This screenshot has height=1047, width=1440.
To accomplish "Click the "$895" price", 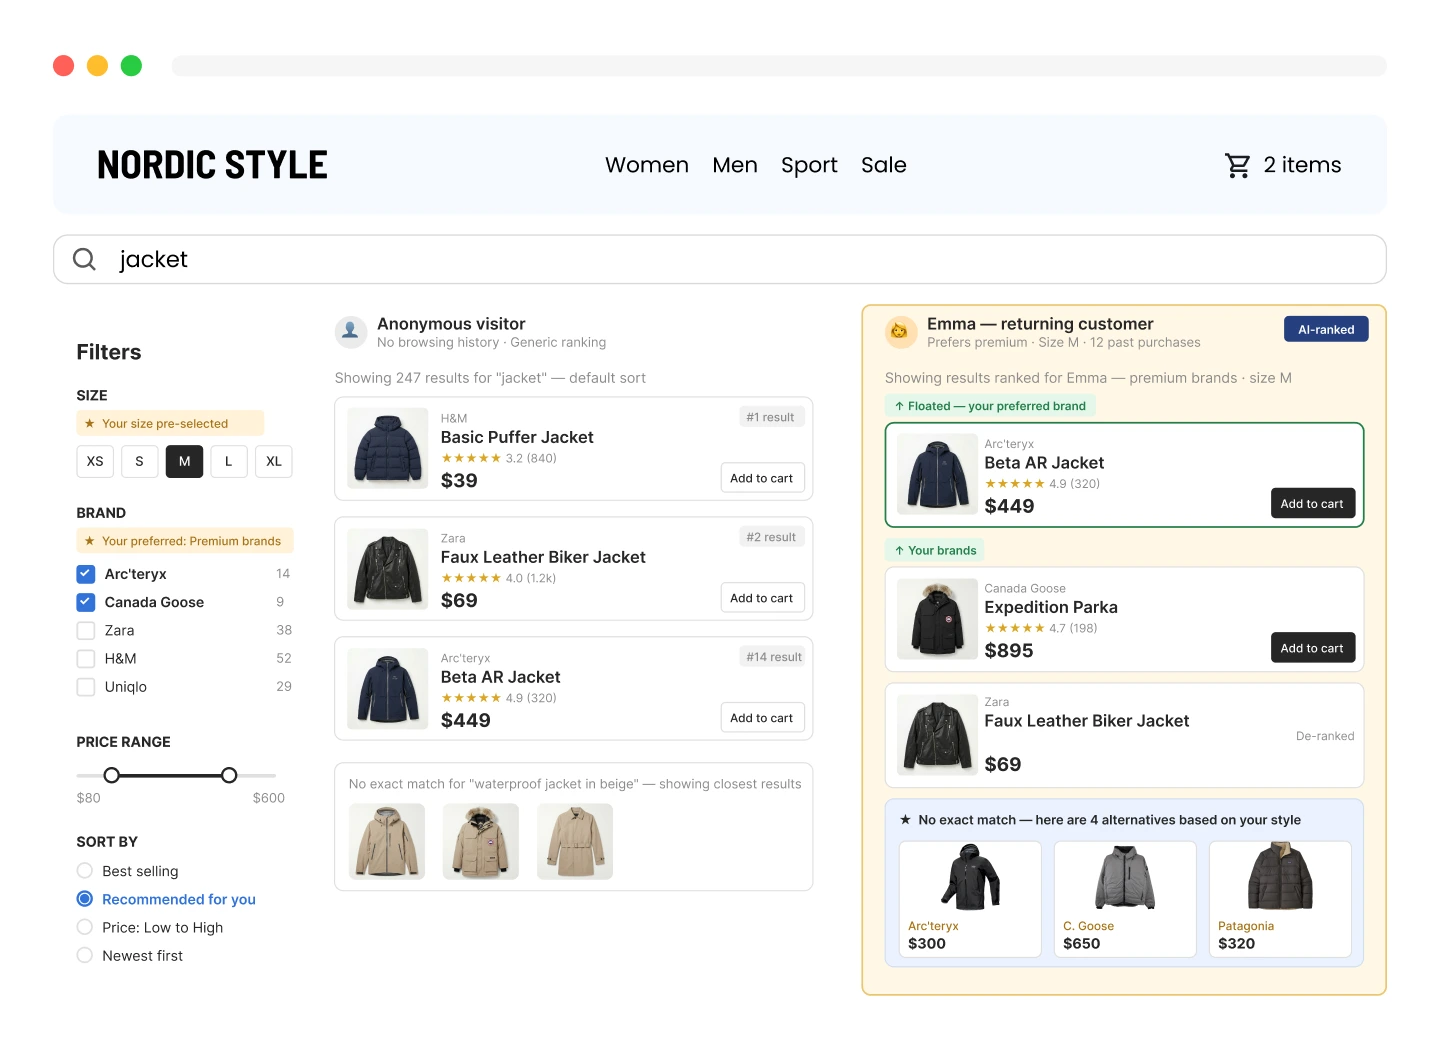I will [1009, 650].
